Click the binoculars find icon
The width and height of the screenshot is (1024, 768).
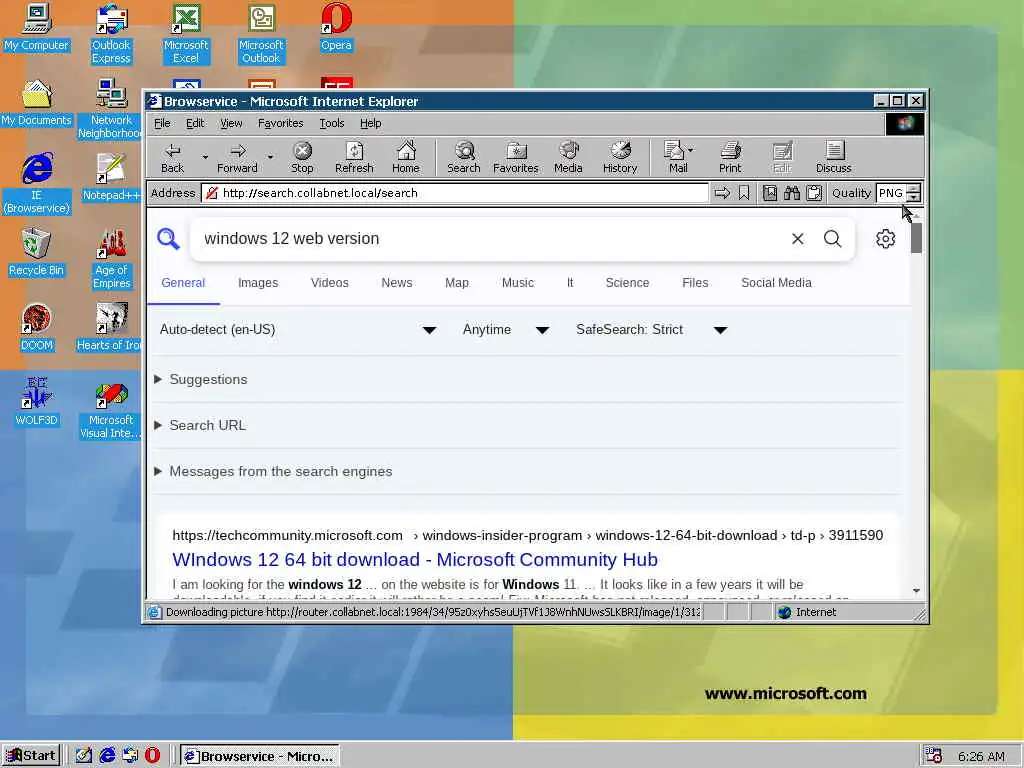(792, 193)
